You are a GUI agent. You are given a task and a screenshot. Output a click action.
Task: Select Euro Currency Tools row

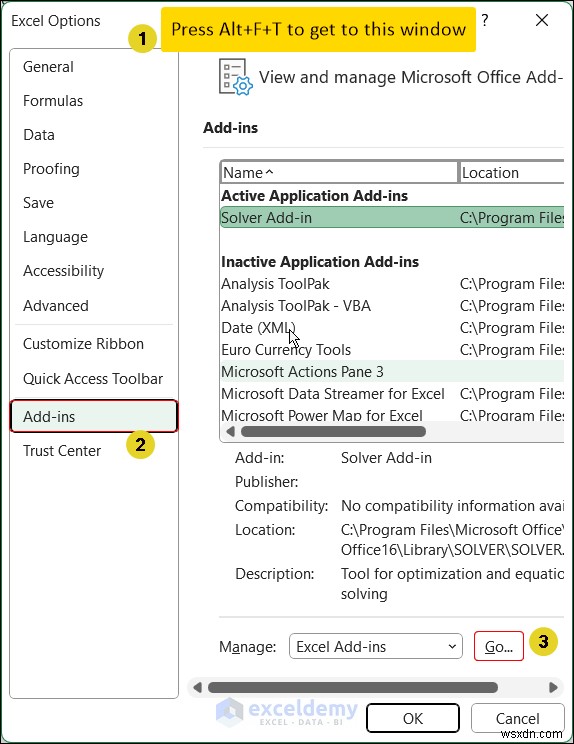[392, 350]
